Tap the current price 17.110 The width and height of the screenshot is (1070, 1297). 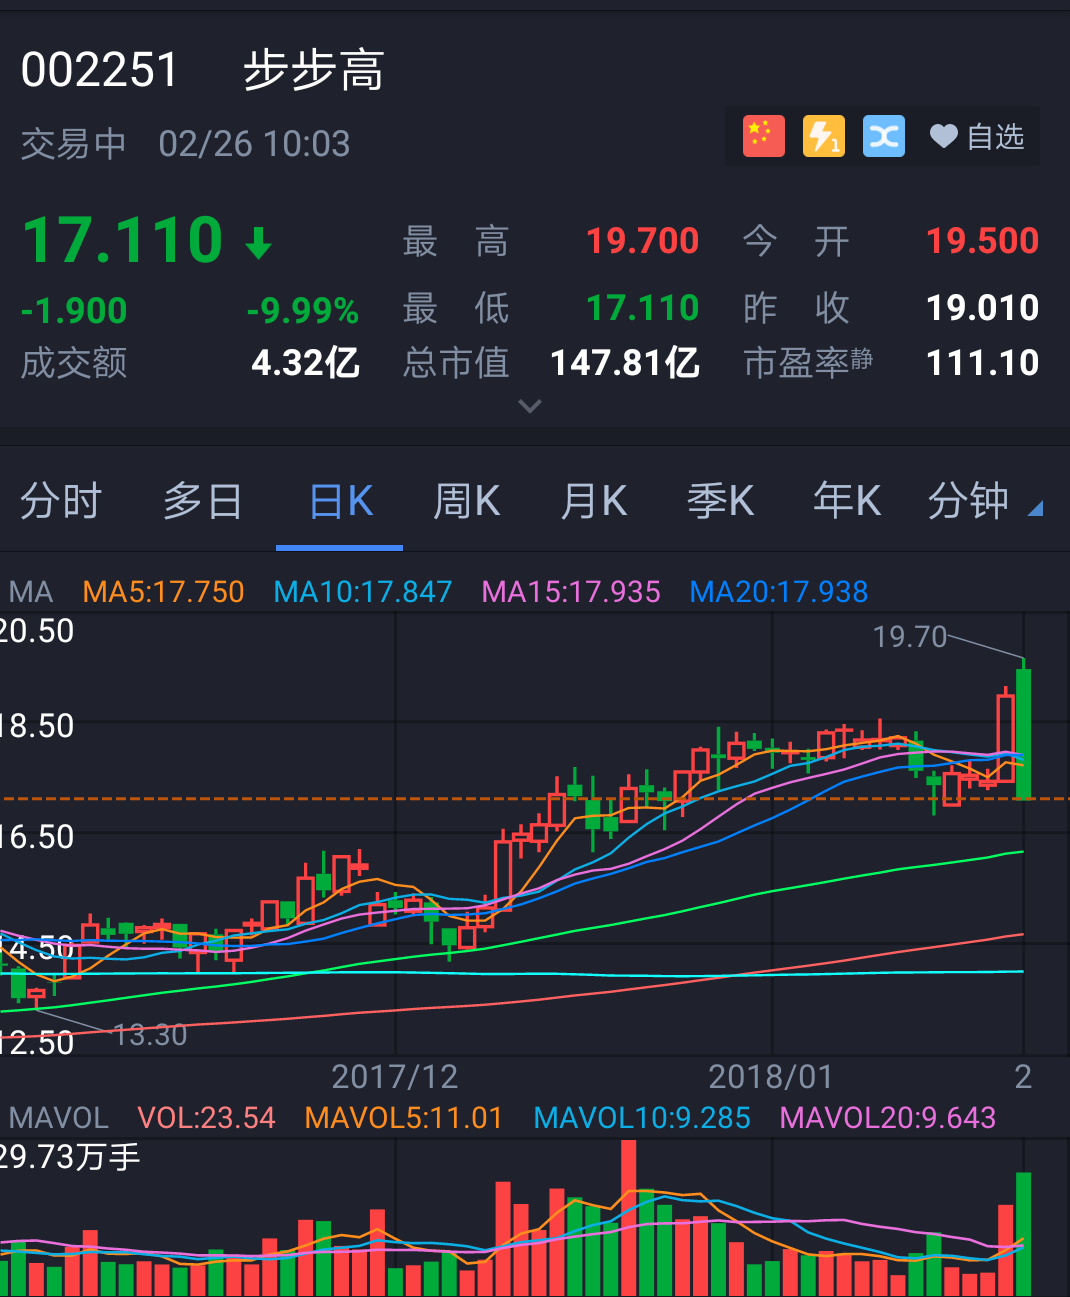(x=122, y=241)
